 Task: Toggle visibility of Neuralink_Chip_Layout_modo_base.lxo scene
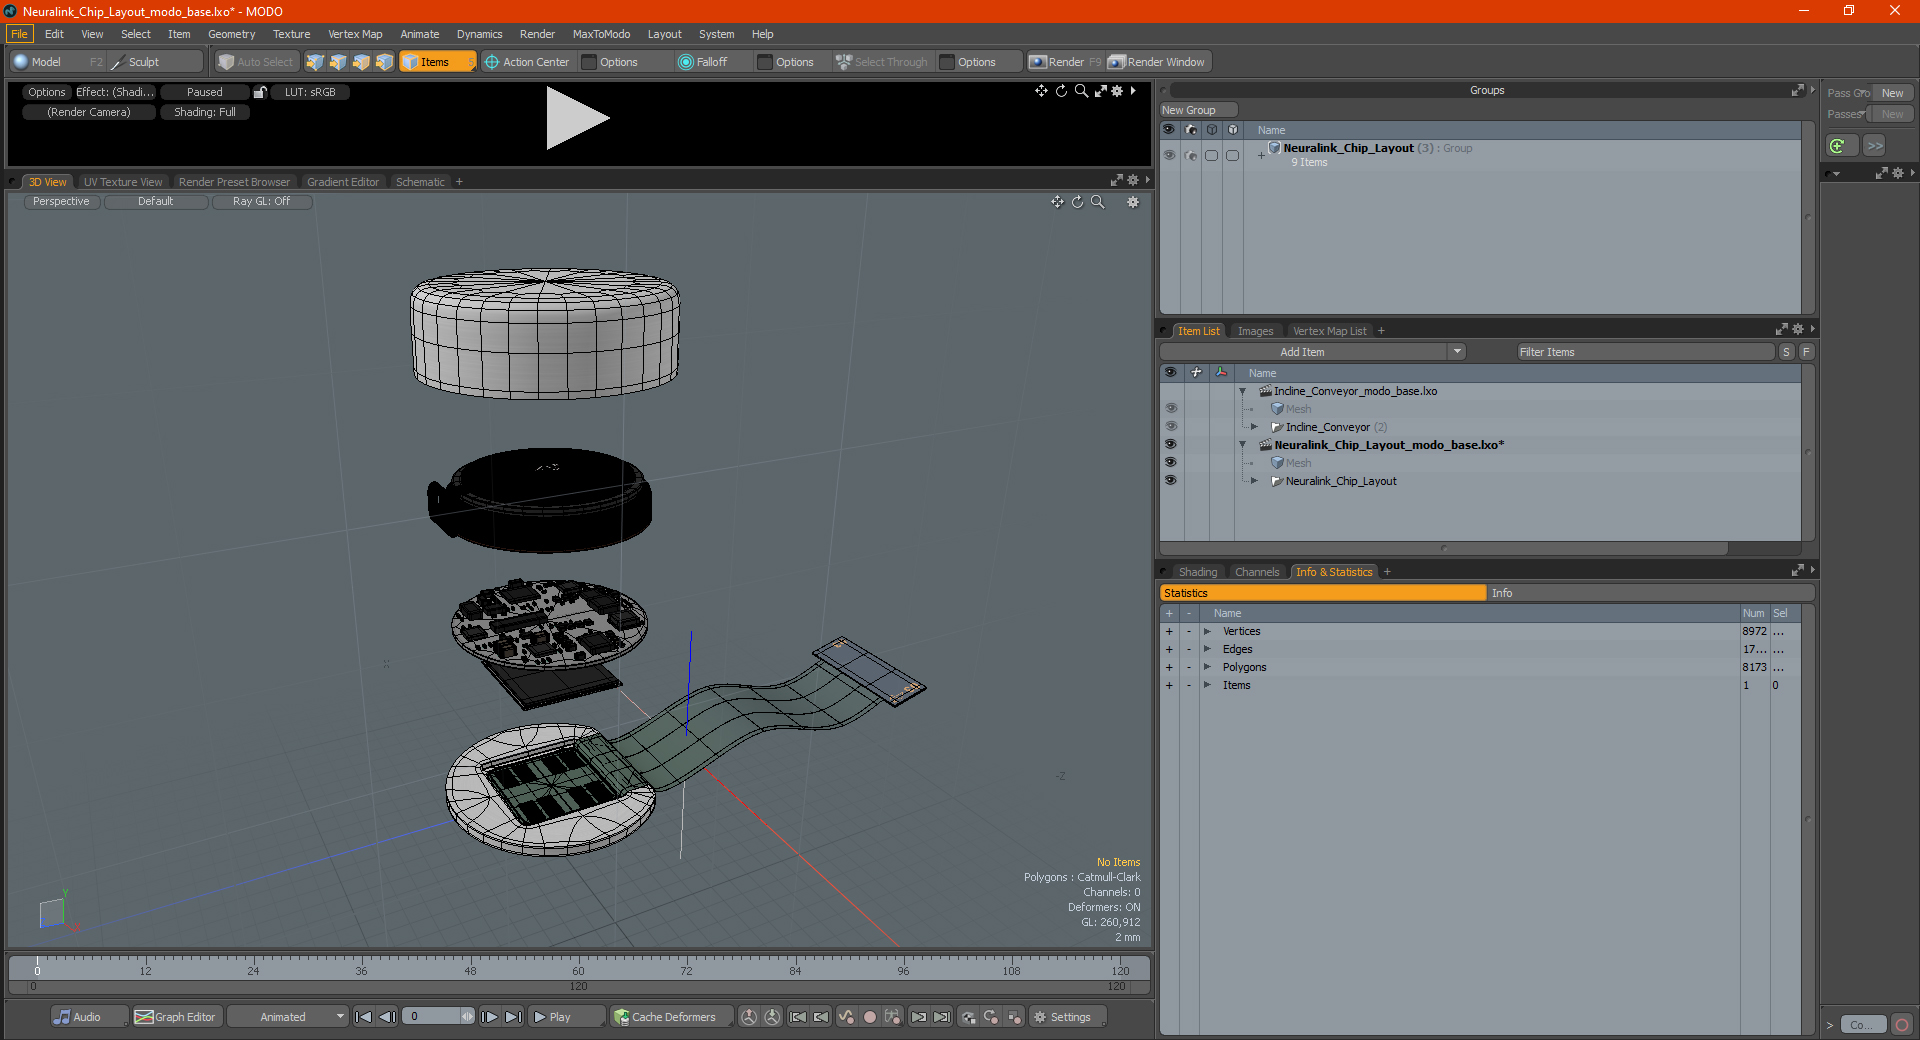point(1171,445)
